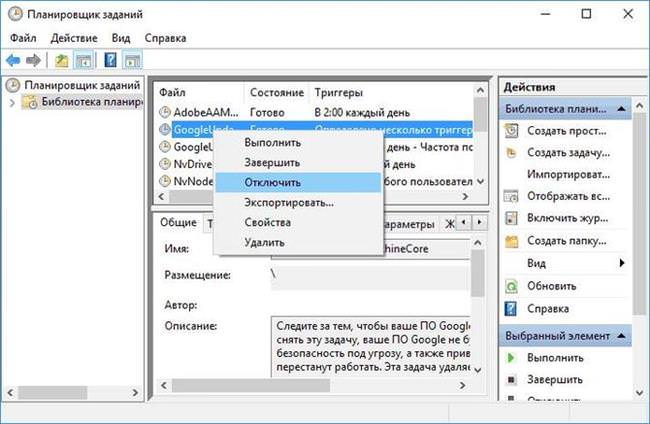Screen dimensions: 650x424
Task: Click the Планировщик заданий root clock icon
Action: pyautogui.click(x=13, y=85)
